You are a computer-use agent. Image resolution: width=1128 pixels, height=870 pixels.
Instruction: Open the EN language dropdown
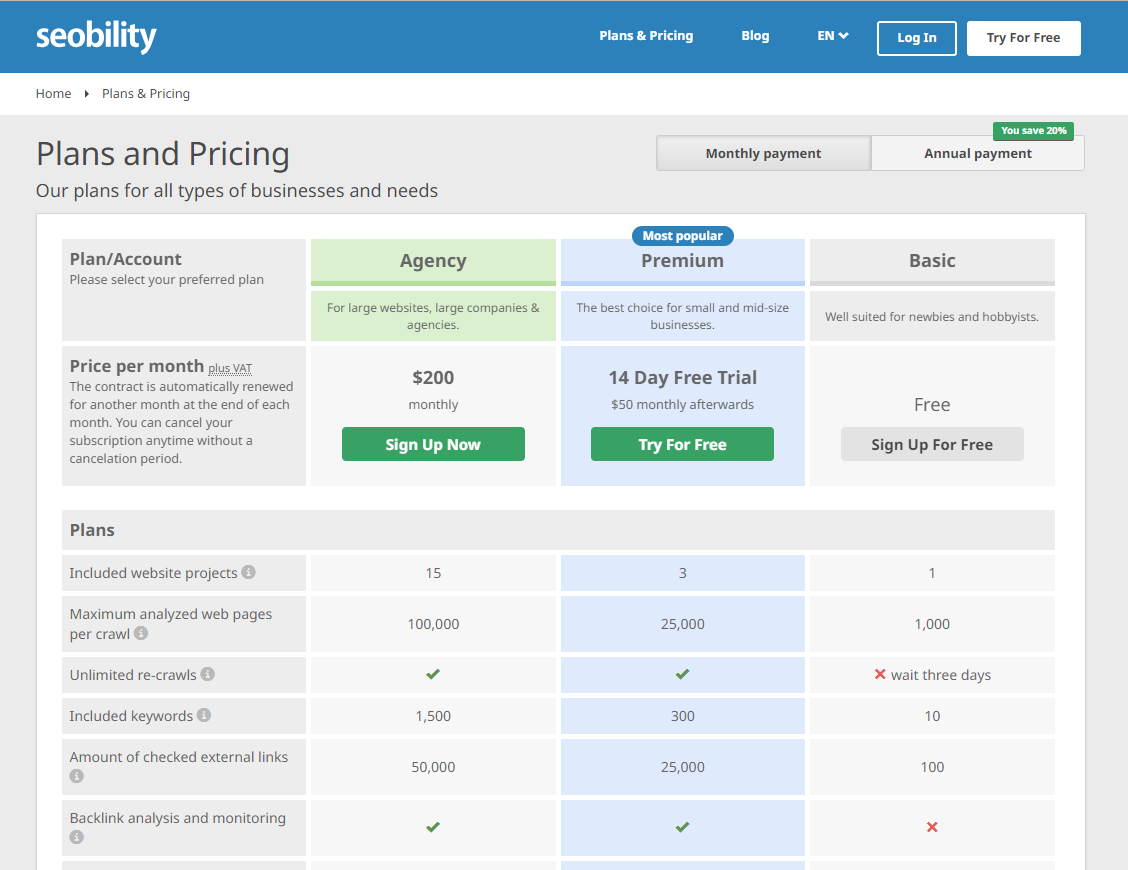coord(832,36)
